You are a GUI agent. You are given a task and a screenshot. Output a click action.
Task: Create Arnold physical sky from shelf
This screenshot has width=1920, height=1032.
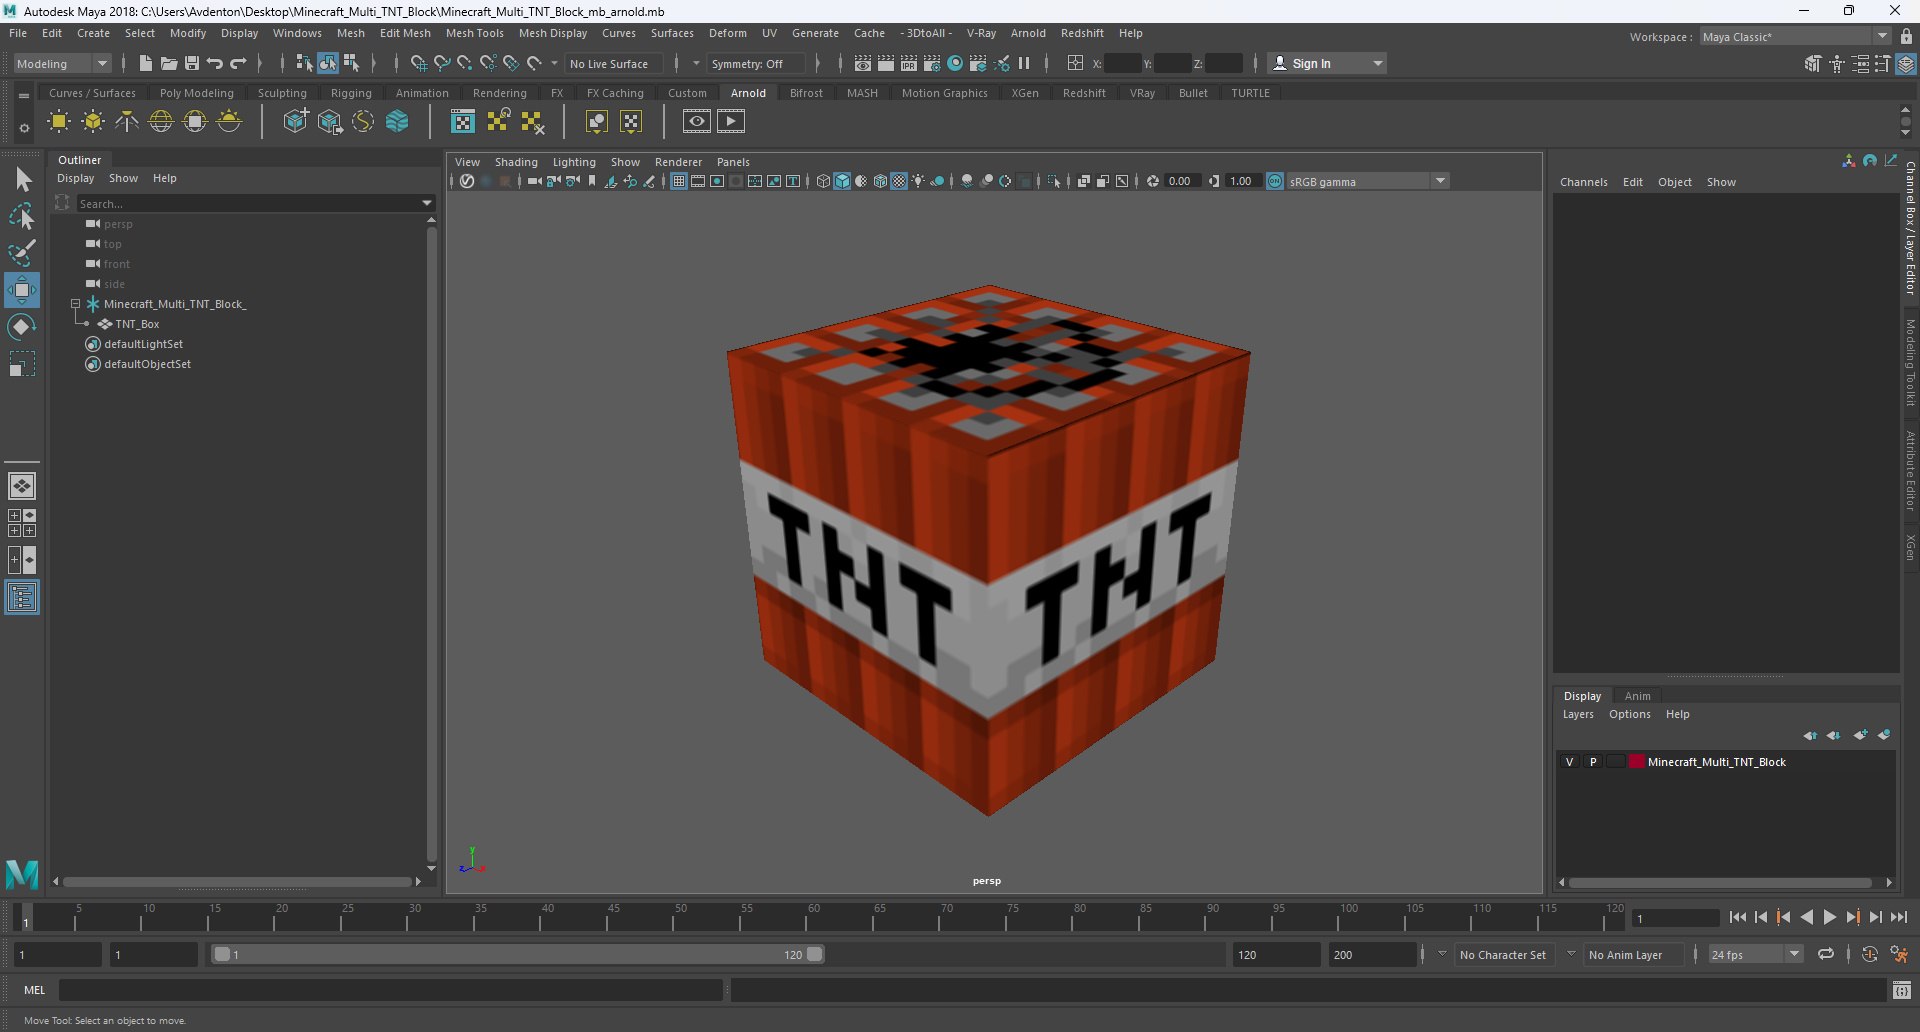click(x=229, y=122)
